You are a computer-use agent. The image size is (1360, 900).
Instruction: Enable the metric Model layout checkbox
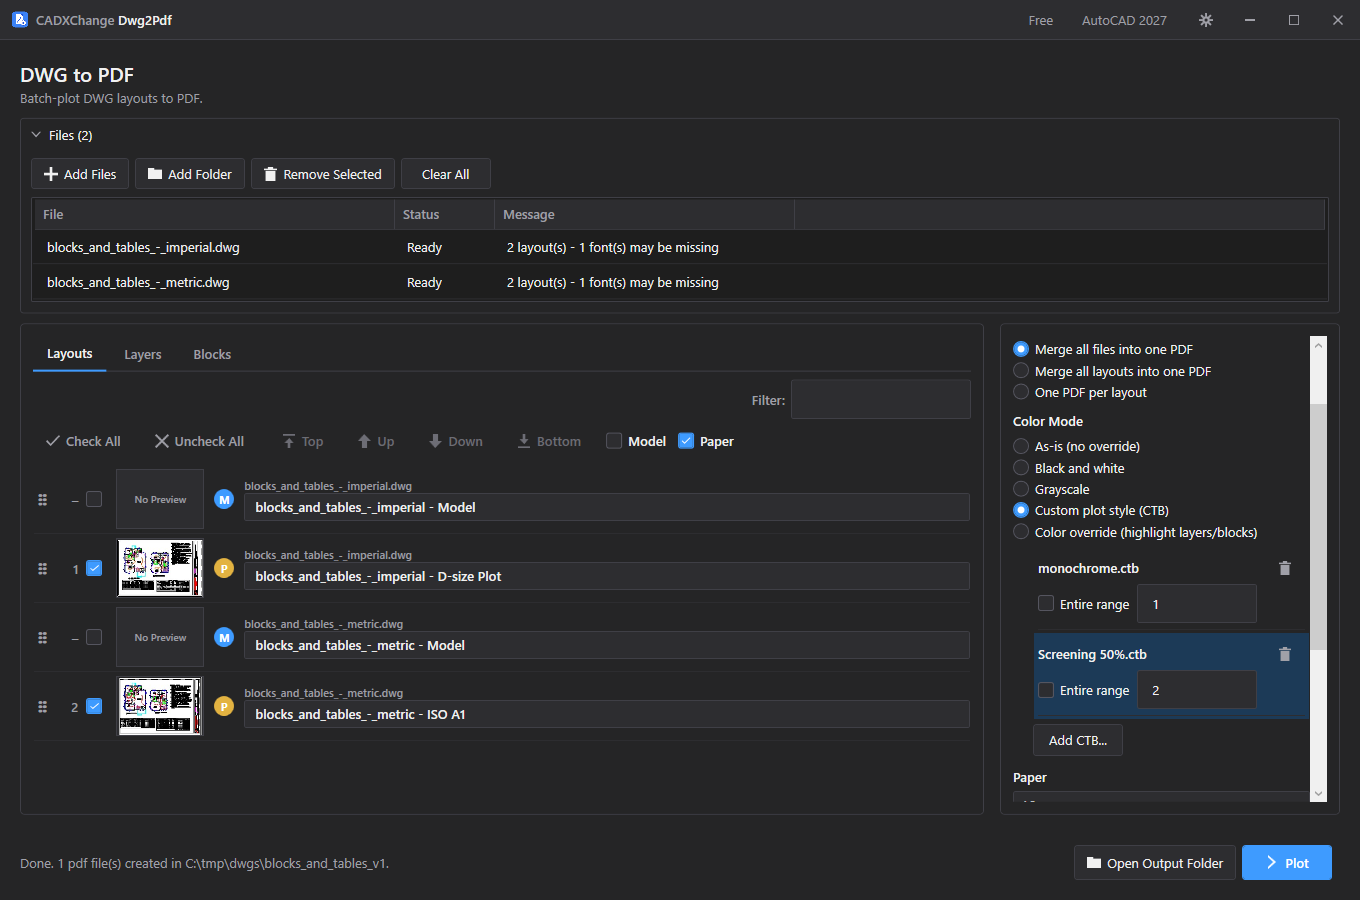(x=94, y=637)
